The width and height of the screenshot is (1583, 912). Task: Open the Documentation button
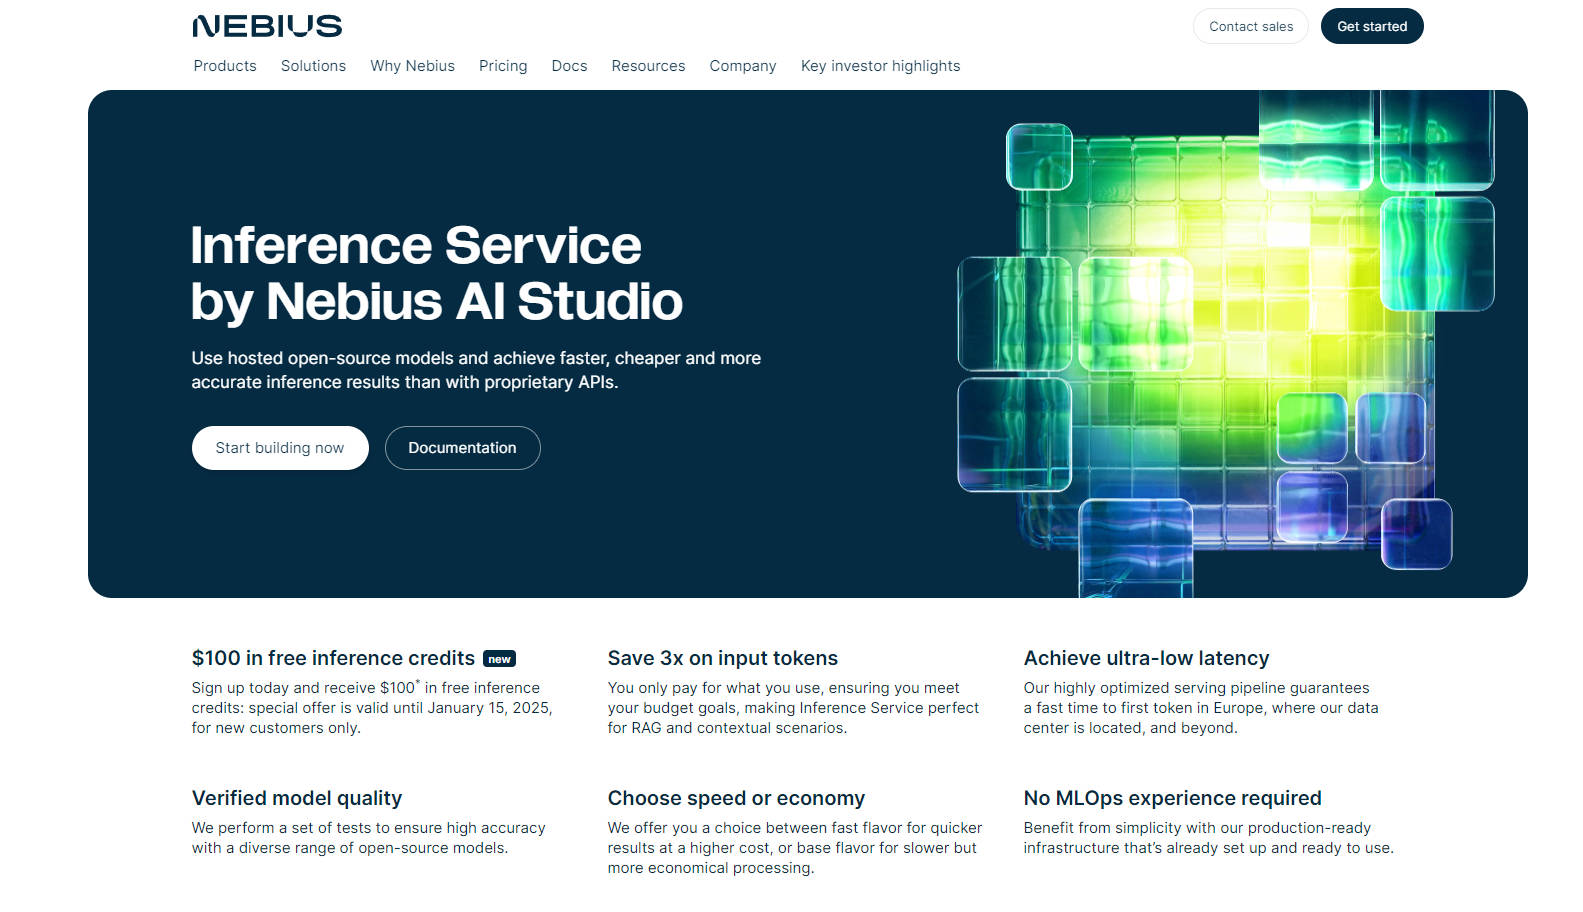462,448
